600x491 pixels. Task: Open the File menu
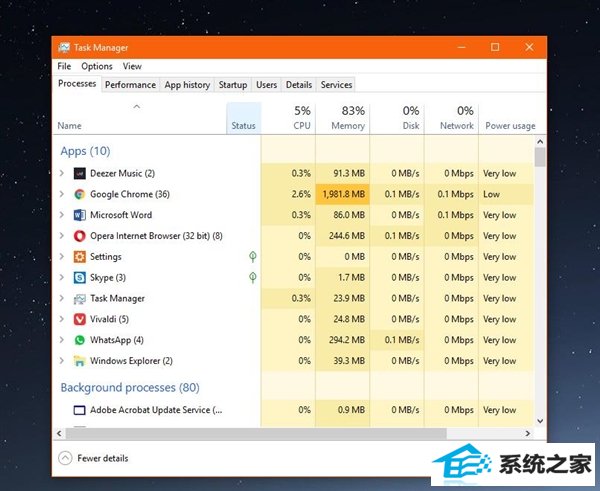(64, 66)
